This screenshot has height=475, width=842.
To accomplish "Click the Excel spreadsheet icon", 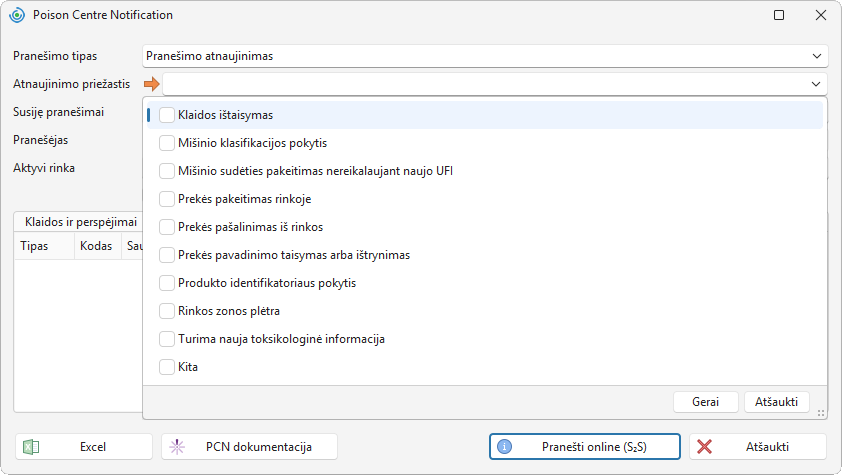I will pos(31,447).
